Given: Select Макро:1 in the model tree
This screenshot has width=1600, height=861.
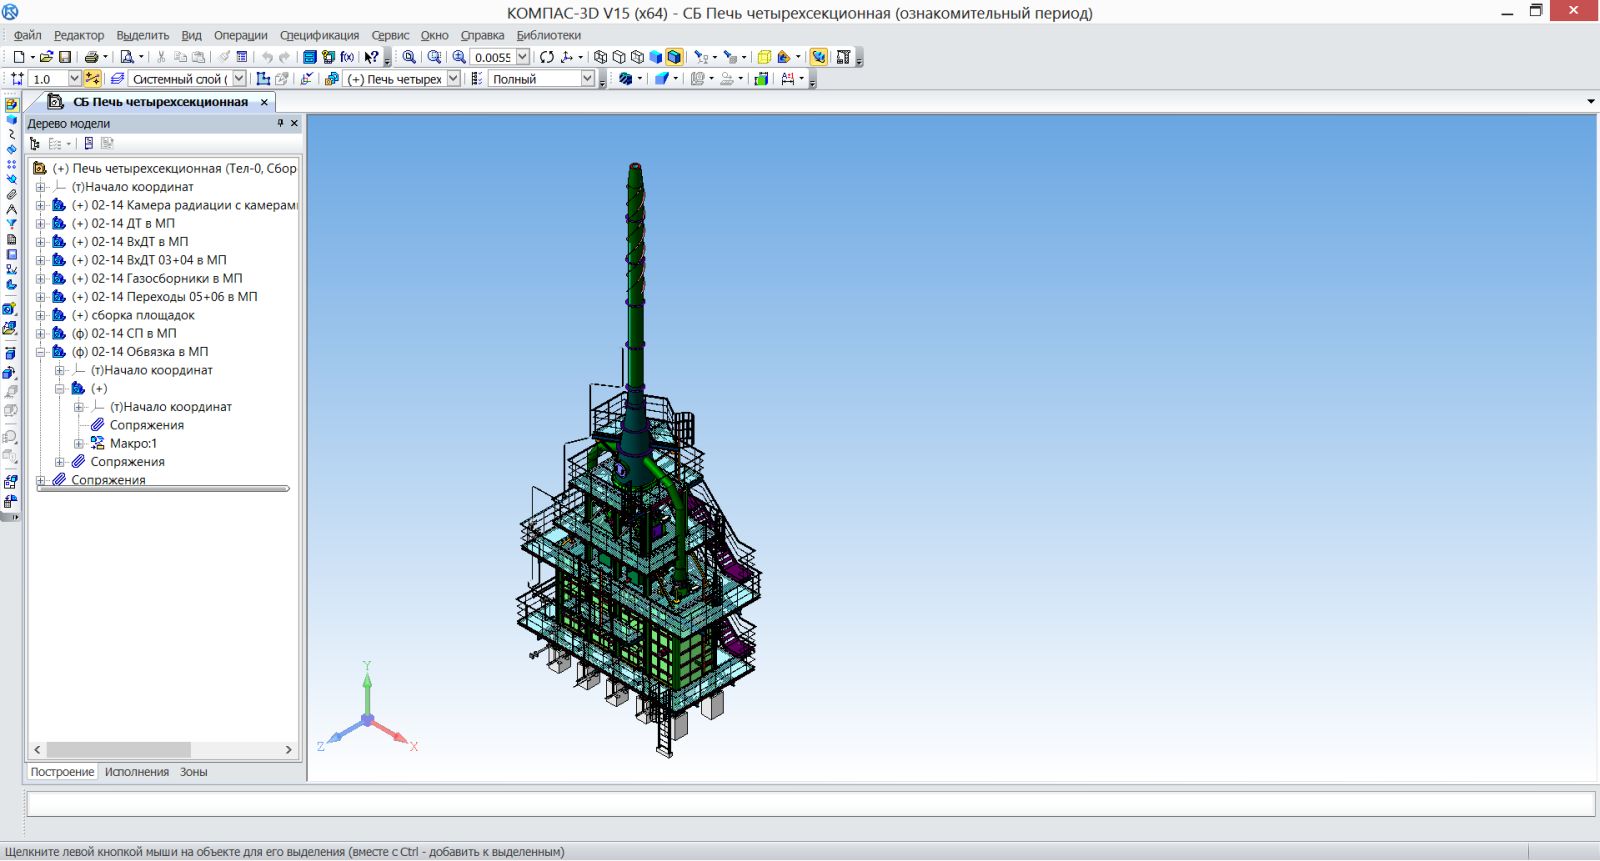Looking at the screenshot, I should [x=133, y=443].
